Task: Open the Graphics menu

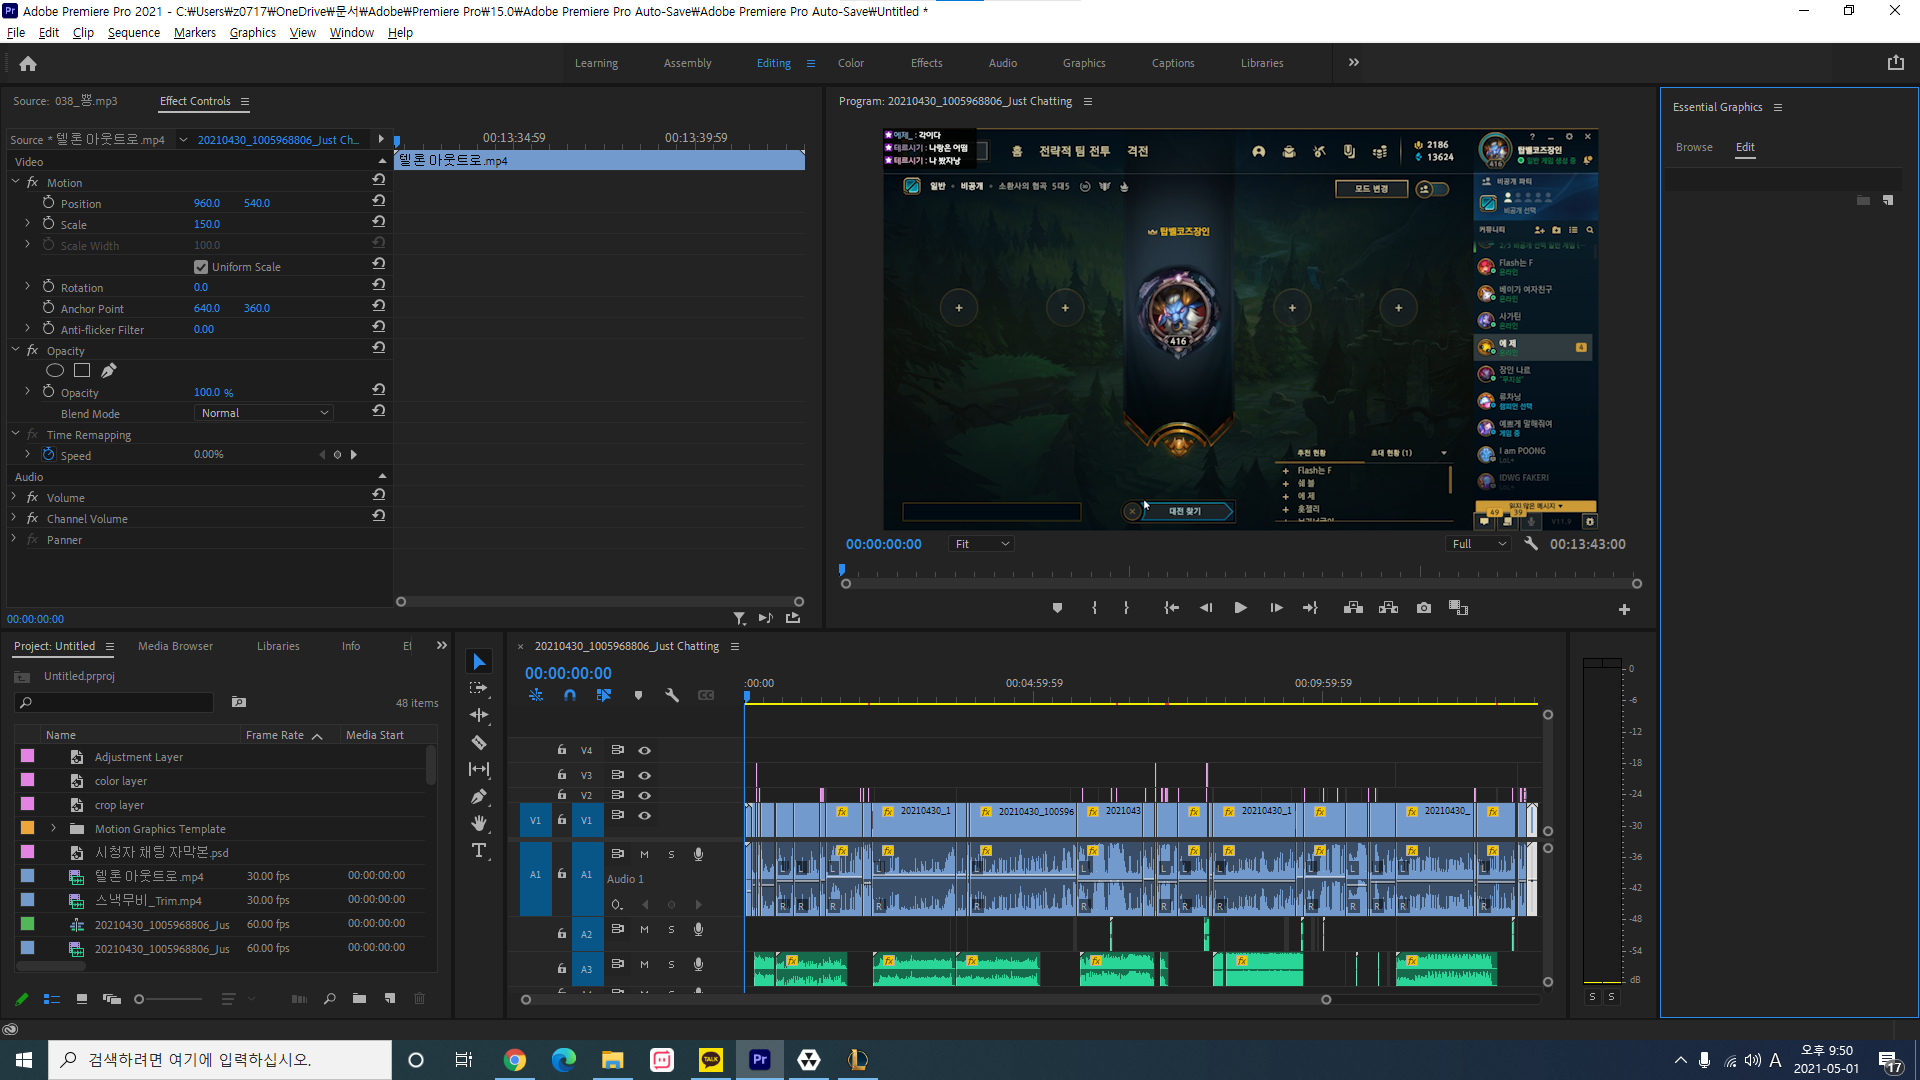Action: 252,33
